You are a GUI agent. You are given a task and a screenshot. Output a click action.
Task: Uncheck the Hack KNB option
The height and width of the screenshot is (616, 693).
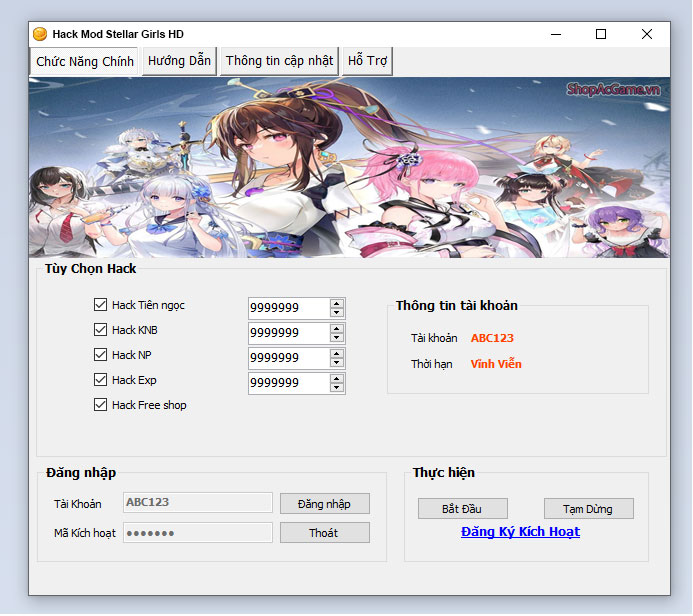click(100, 330)
